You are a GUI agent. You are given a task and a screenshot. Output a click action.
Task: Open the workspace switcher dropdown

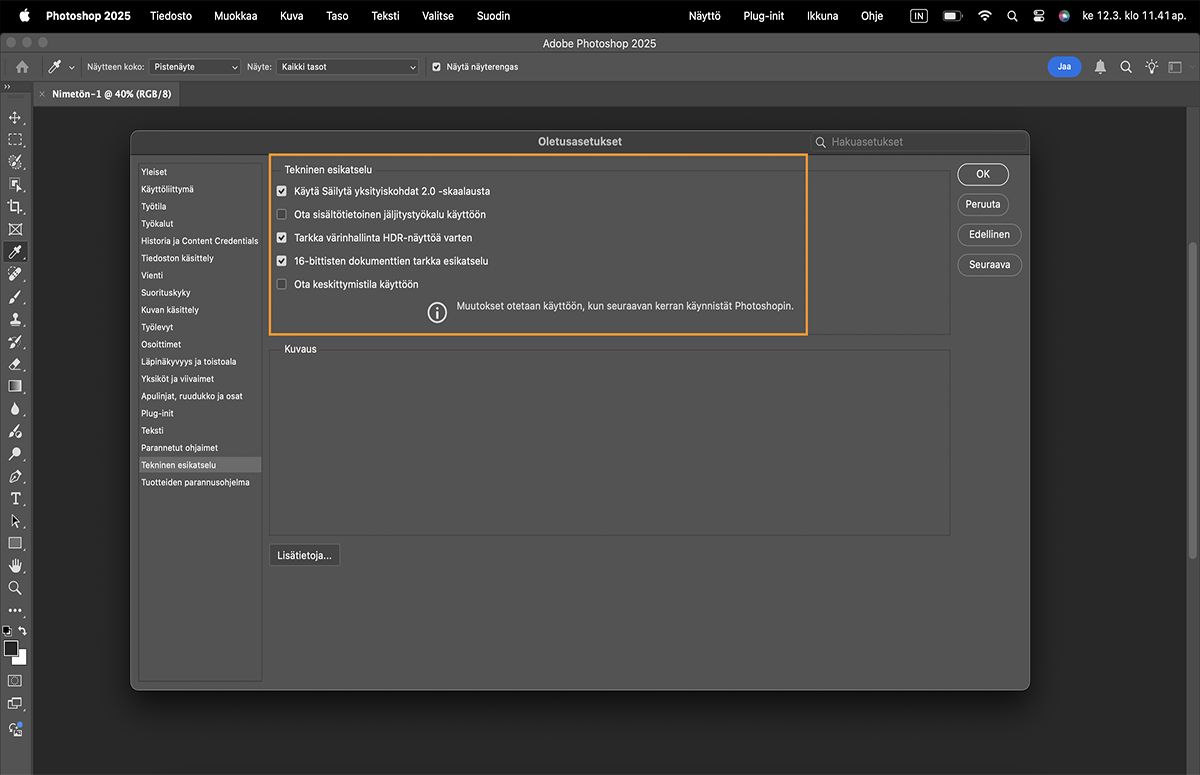click(x=1176, y=67)
